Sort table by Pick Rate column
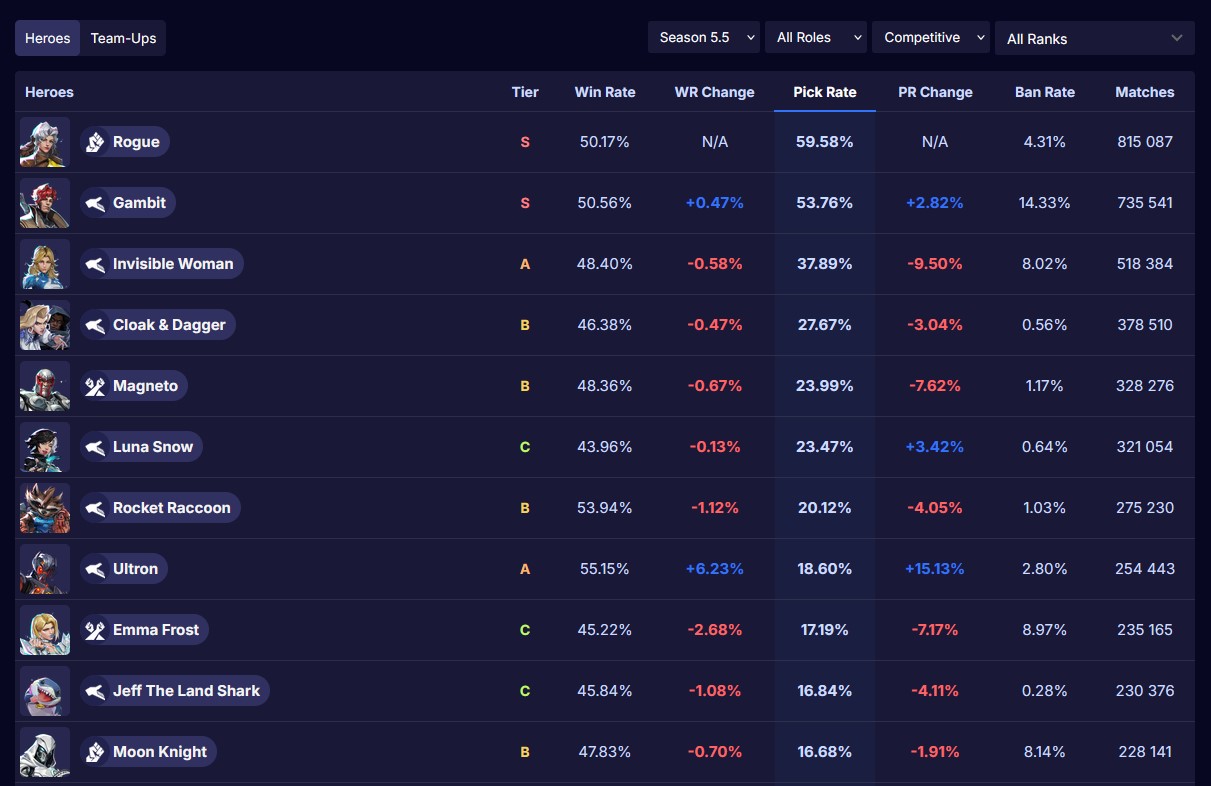 pyautogui.click(x=825, y=92)
